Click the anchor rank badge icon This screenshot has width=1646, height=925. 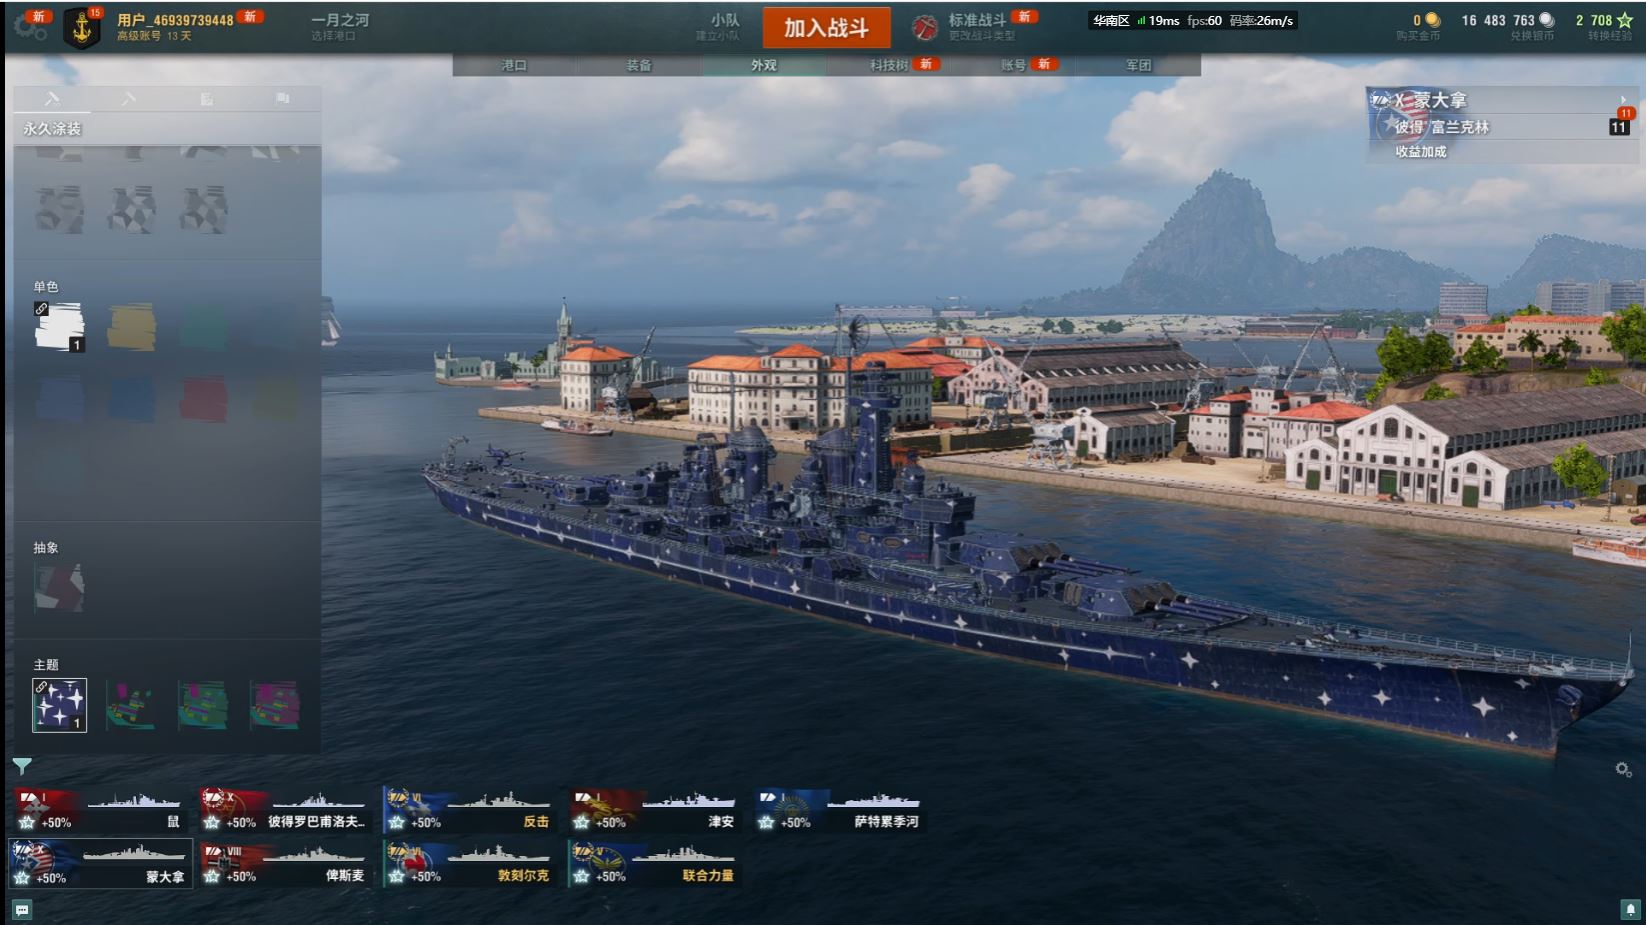pos(82,28)
